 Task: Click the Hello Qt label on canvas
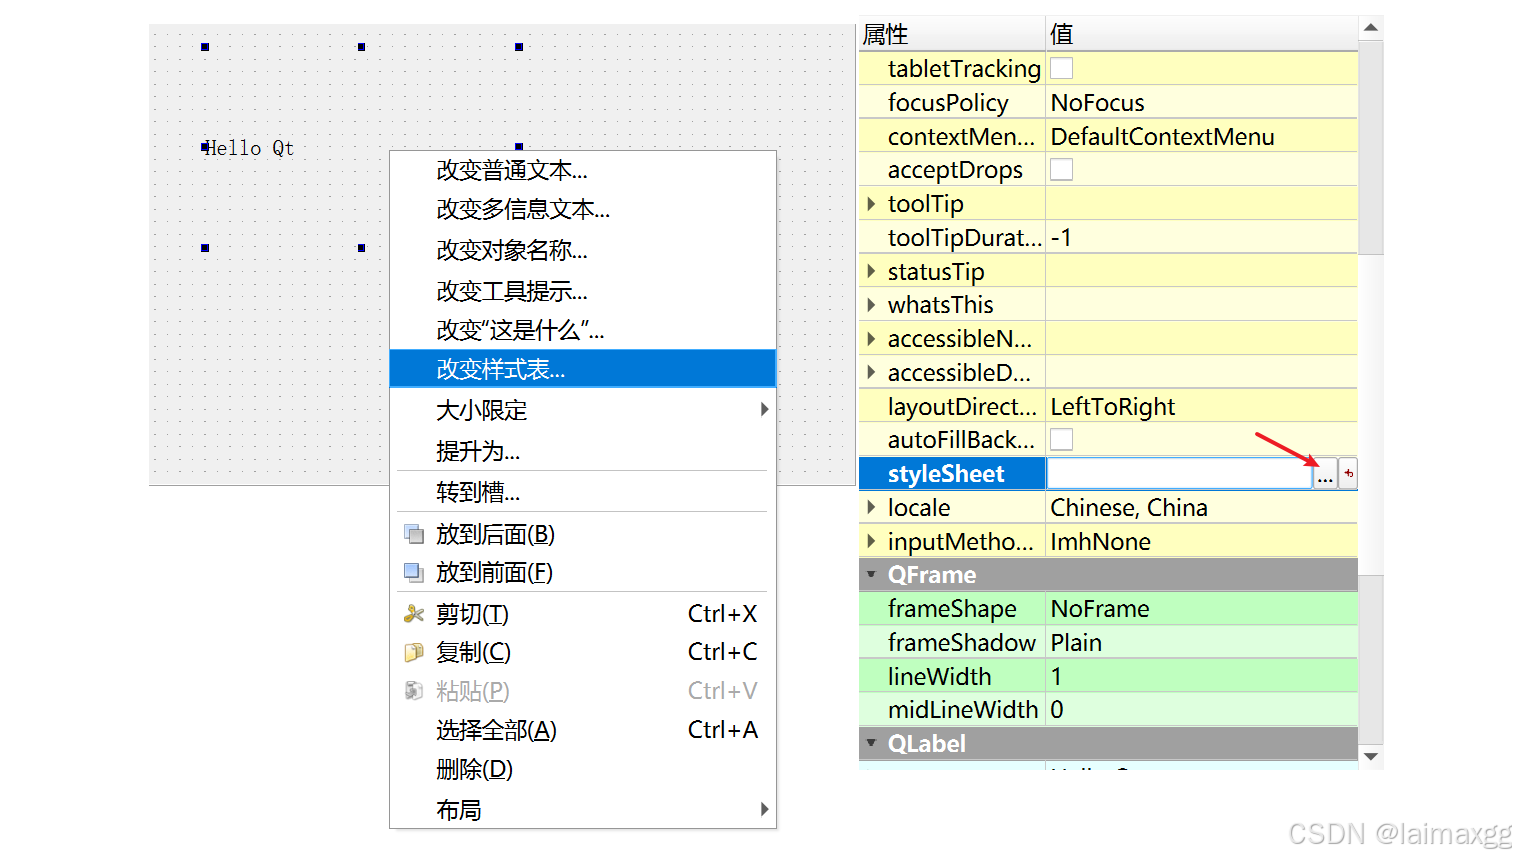tap(249, 148)
